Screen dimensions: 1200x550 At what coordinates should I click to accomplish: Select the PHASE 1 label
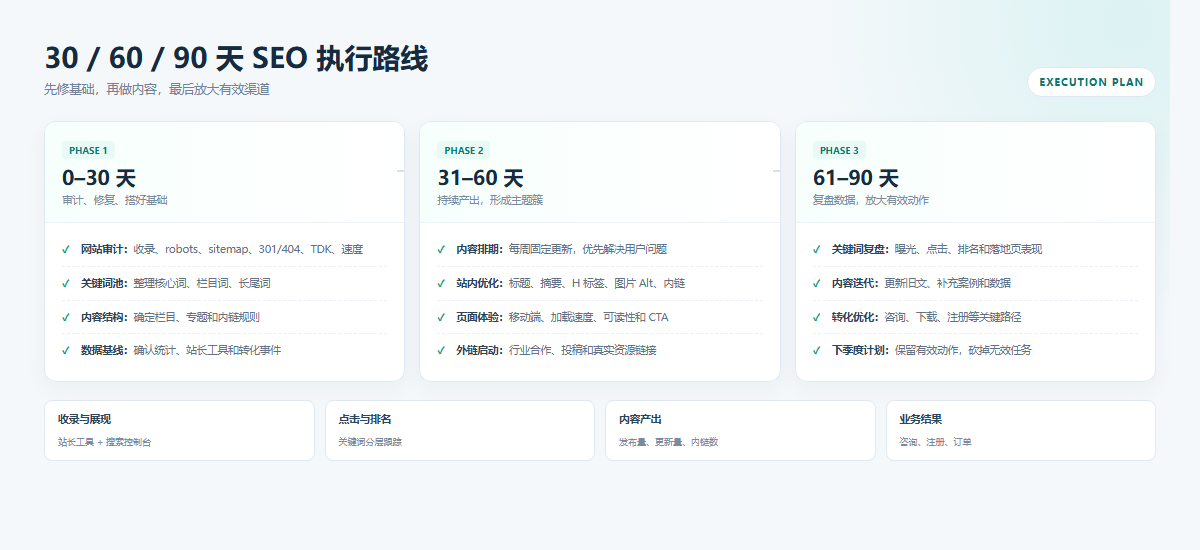click(x=88, y=151)
